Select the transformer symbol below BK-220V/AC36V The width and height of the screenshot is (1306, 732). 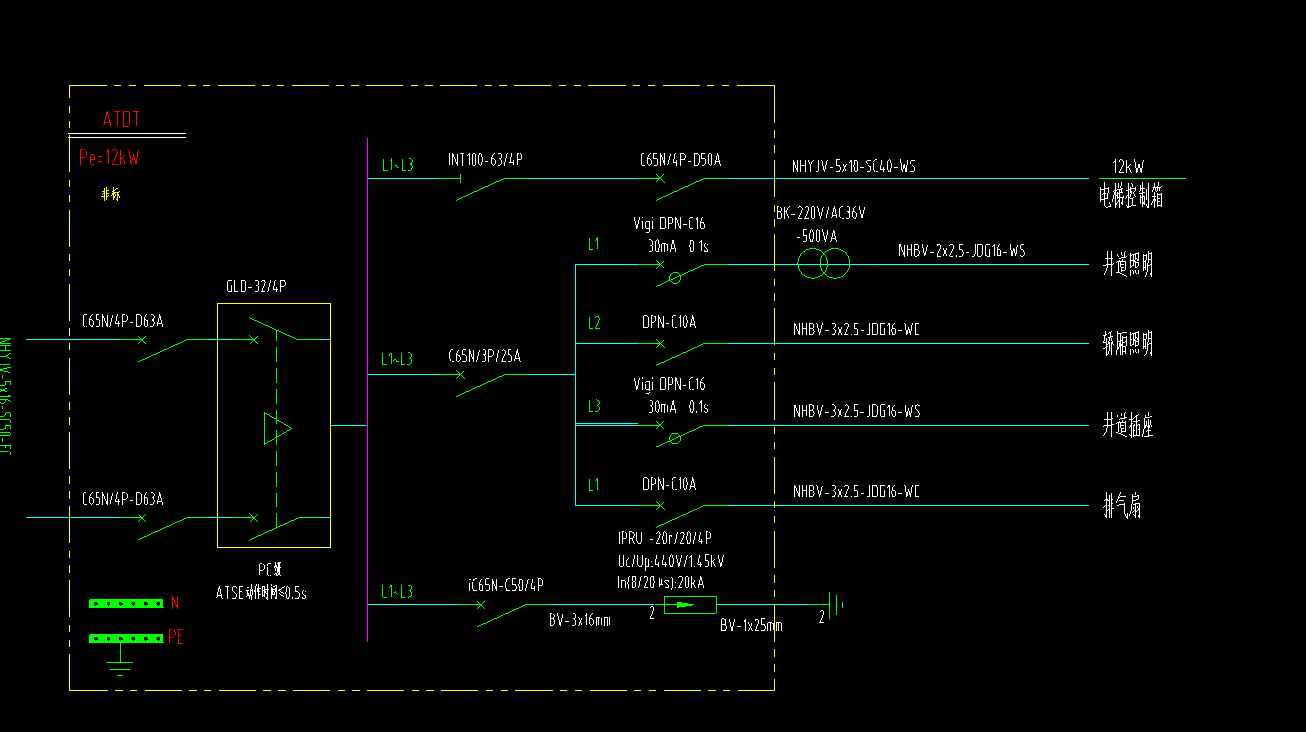823,264
